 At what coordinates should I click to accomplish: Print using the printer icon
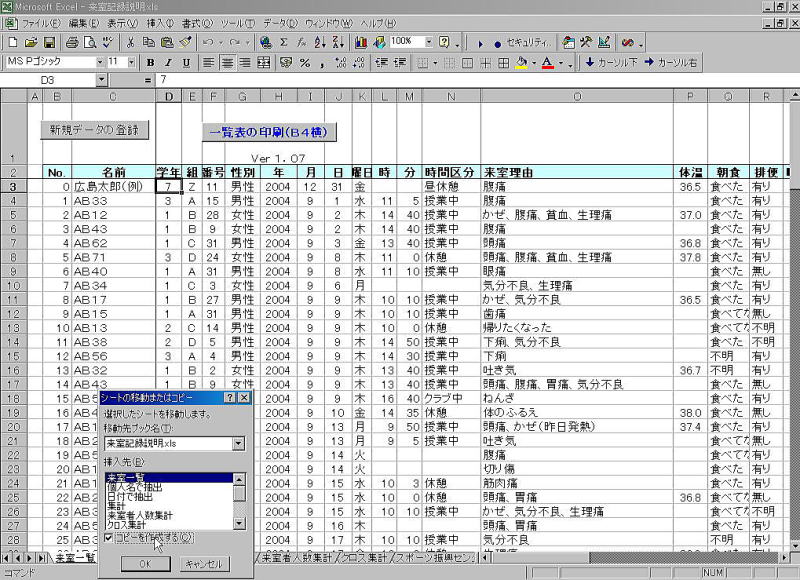pos(71,42)
